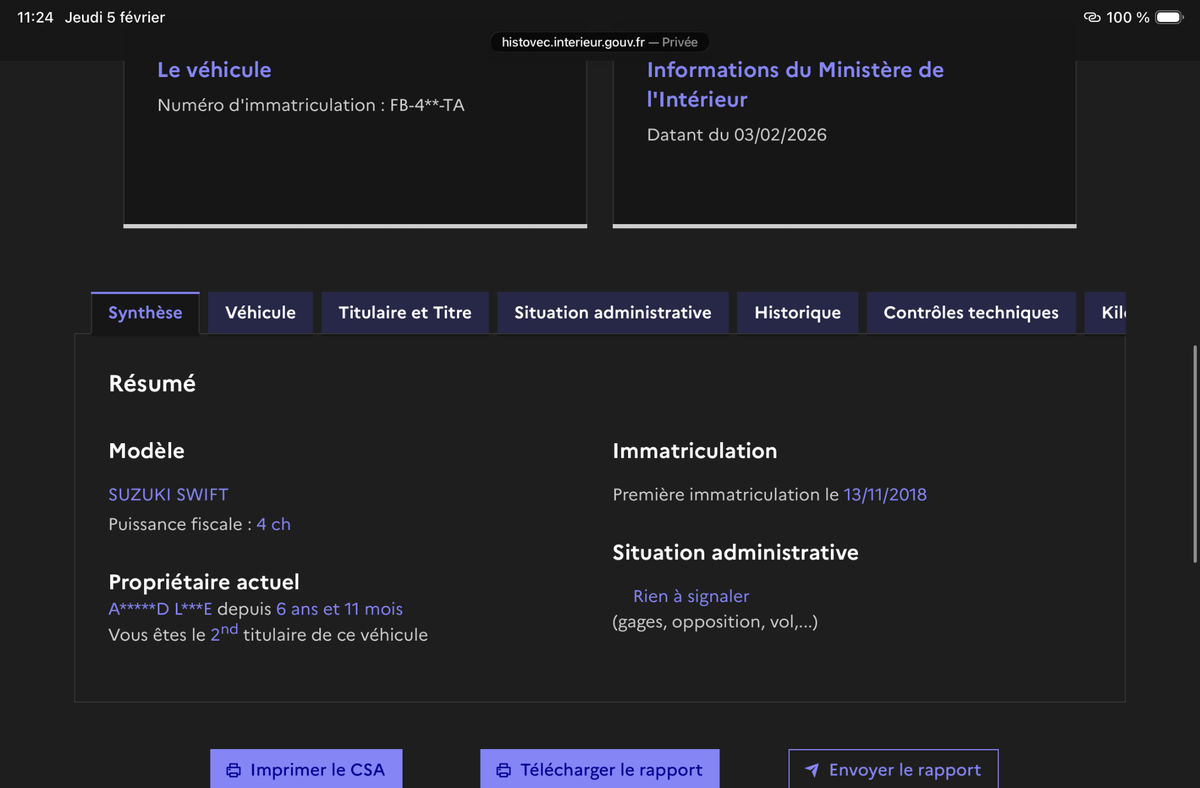1200x788 pixels.
Task: Click the Imprimer le CSA button
Action: (305, 769)
